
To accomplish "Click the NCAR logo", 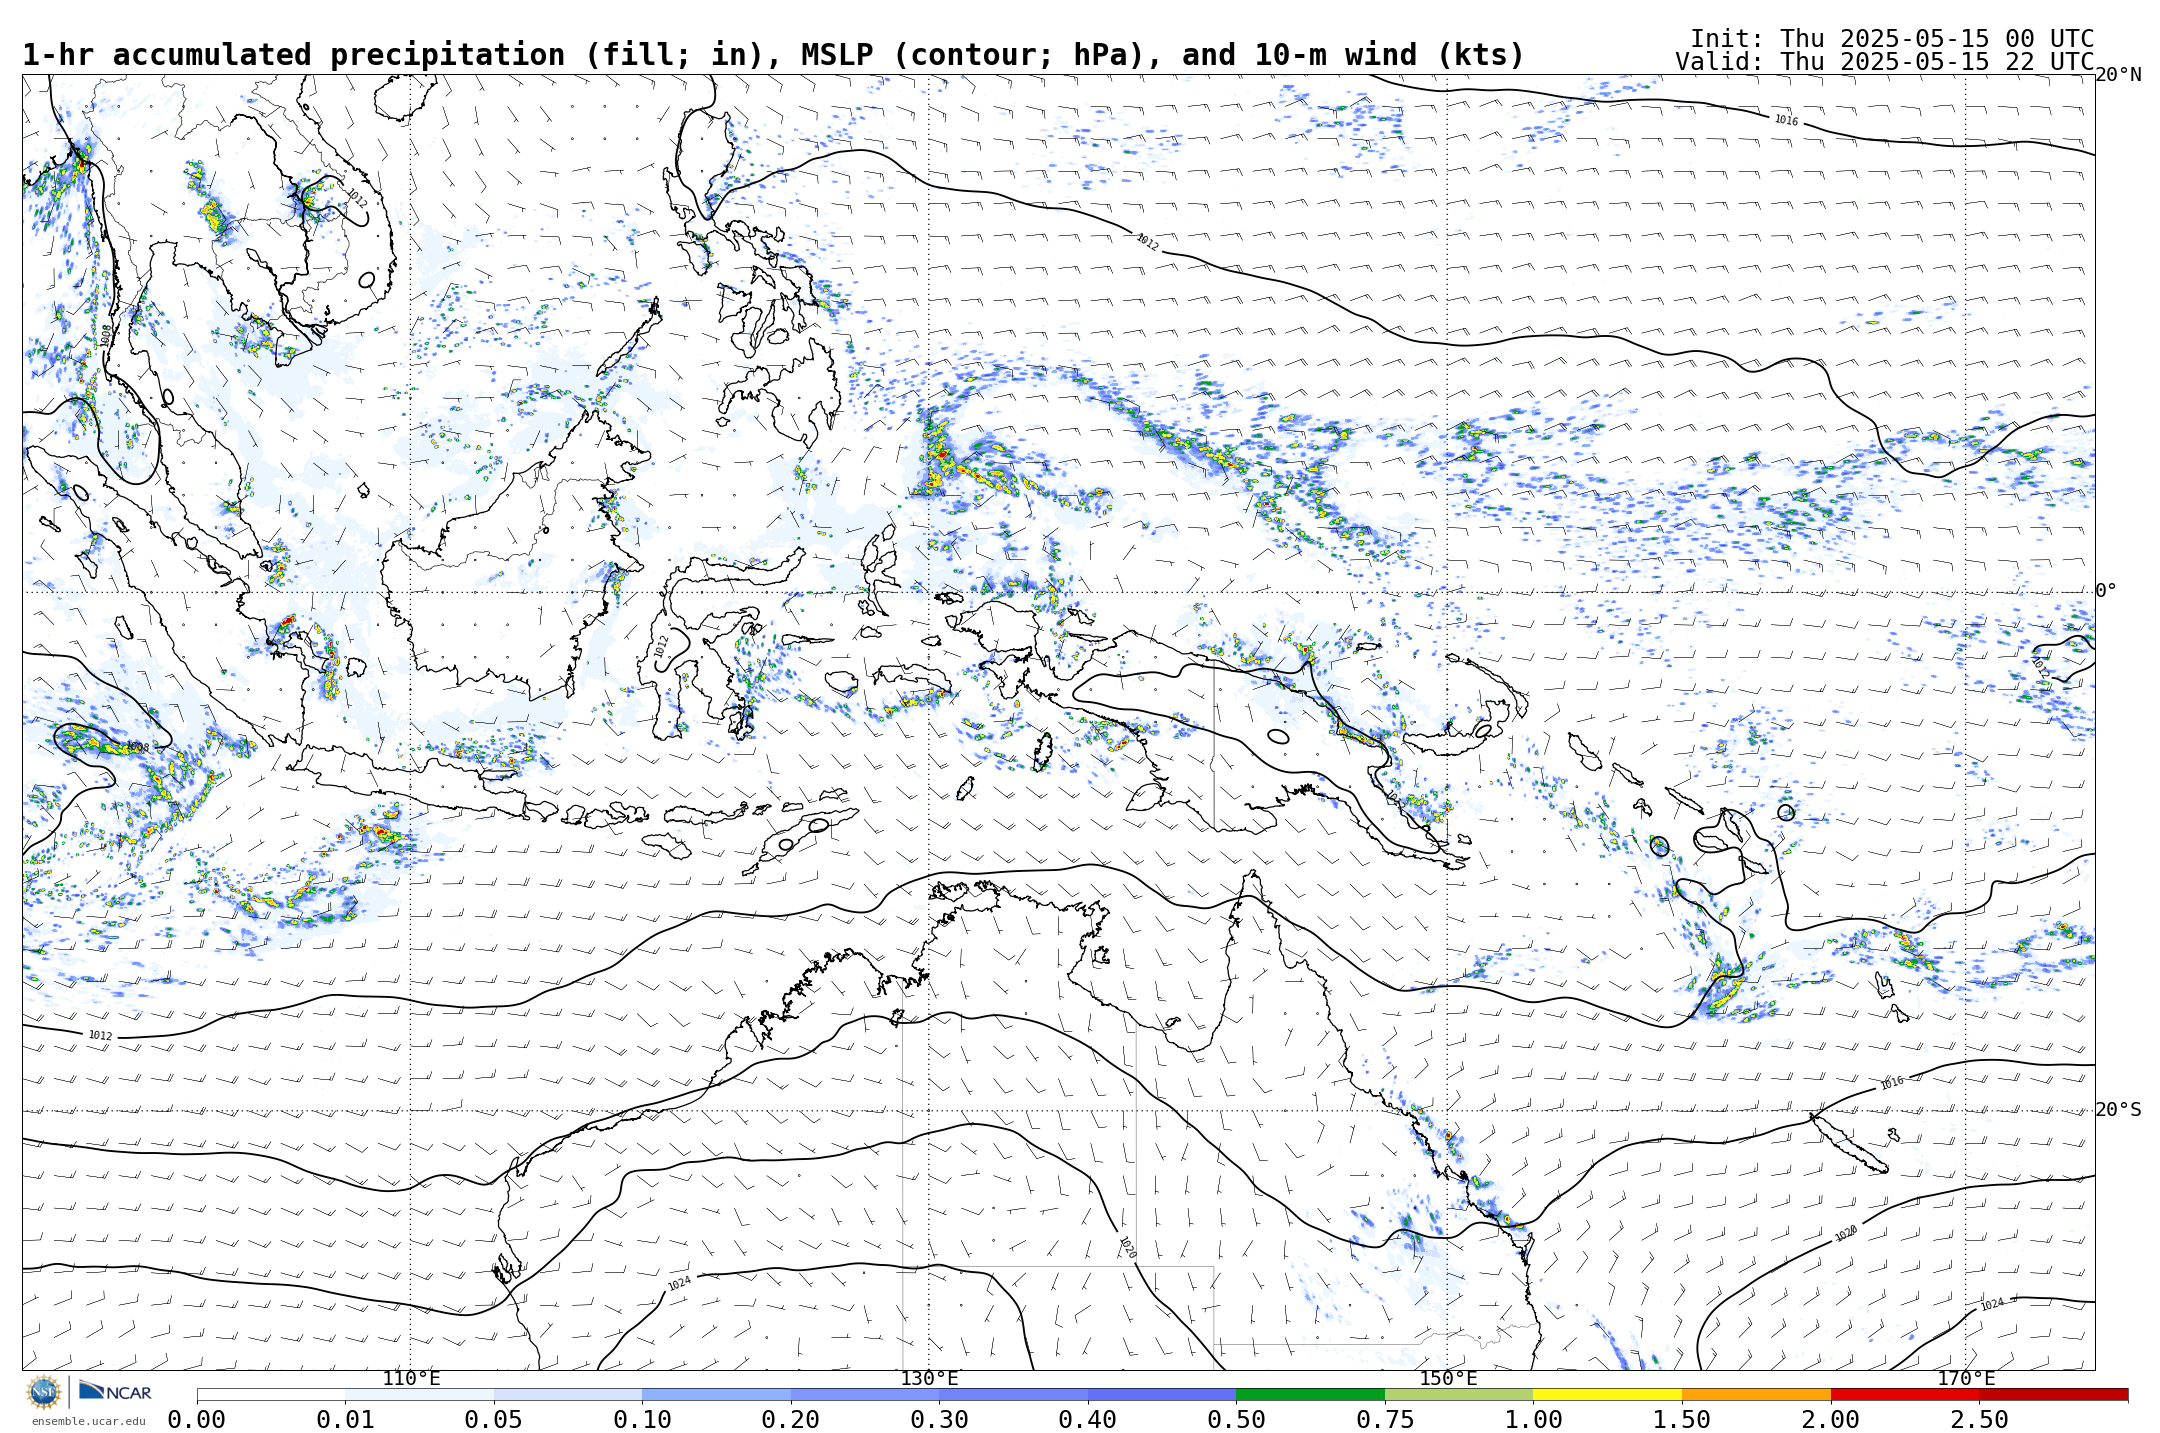I will [115, 1391].
